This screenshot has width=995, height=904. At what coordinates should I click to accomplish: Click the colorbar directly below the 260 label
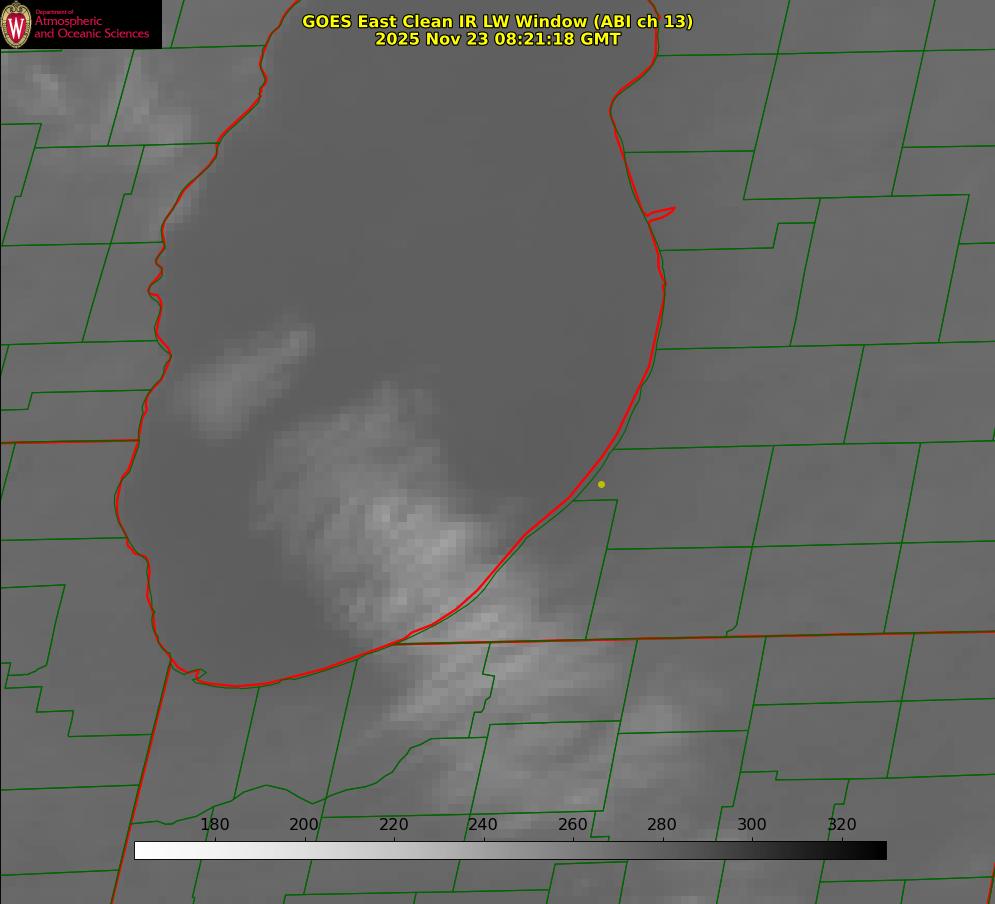[573, 850]
